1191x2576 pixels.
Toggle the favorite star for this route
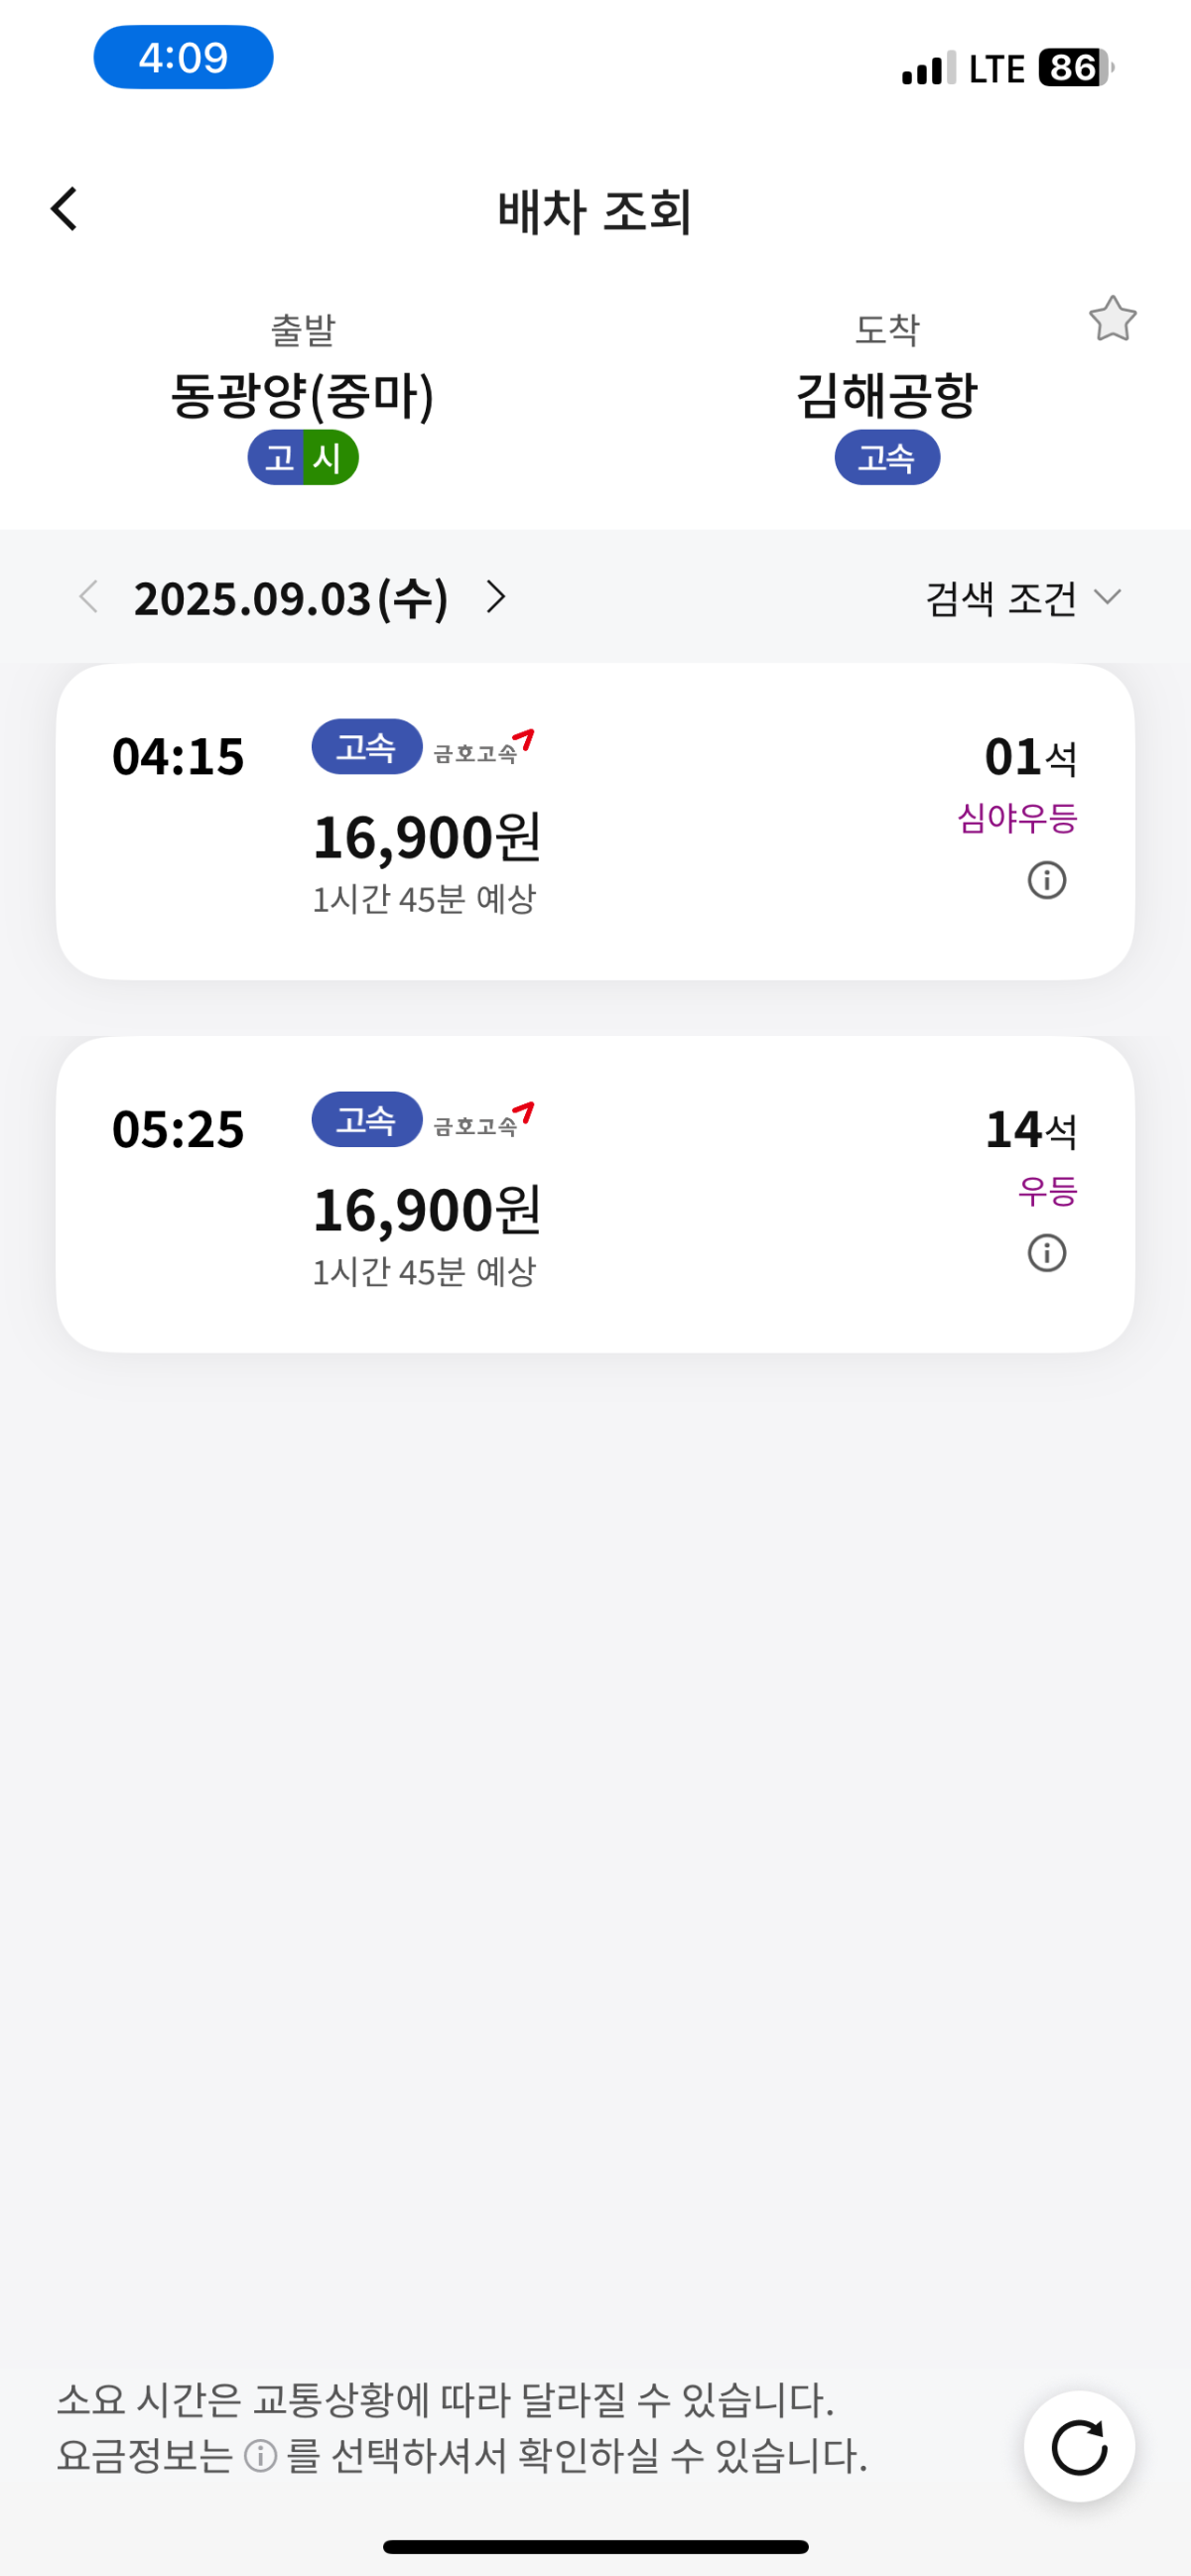point(1112,319)
